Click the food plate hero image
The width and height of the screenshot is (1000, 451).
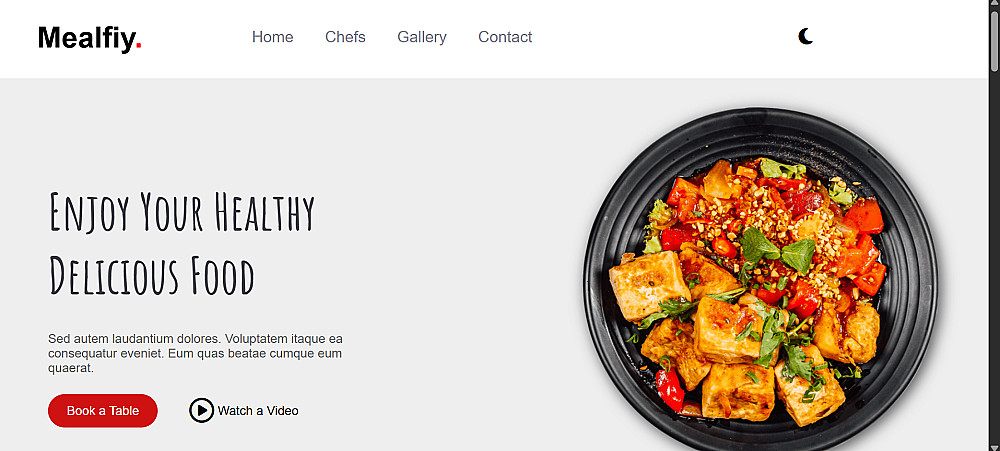[761, 279]
